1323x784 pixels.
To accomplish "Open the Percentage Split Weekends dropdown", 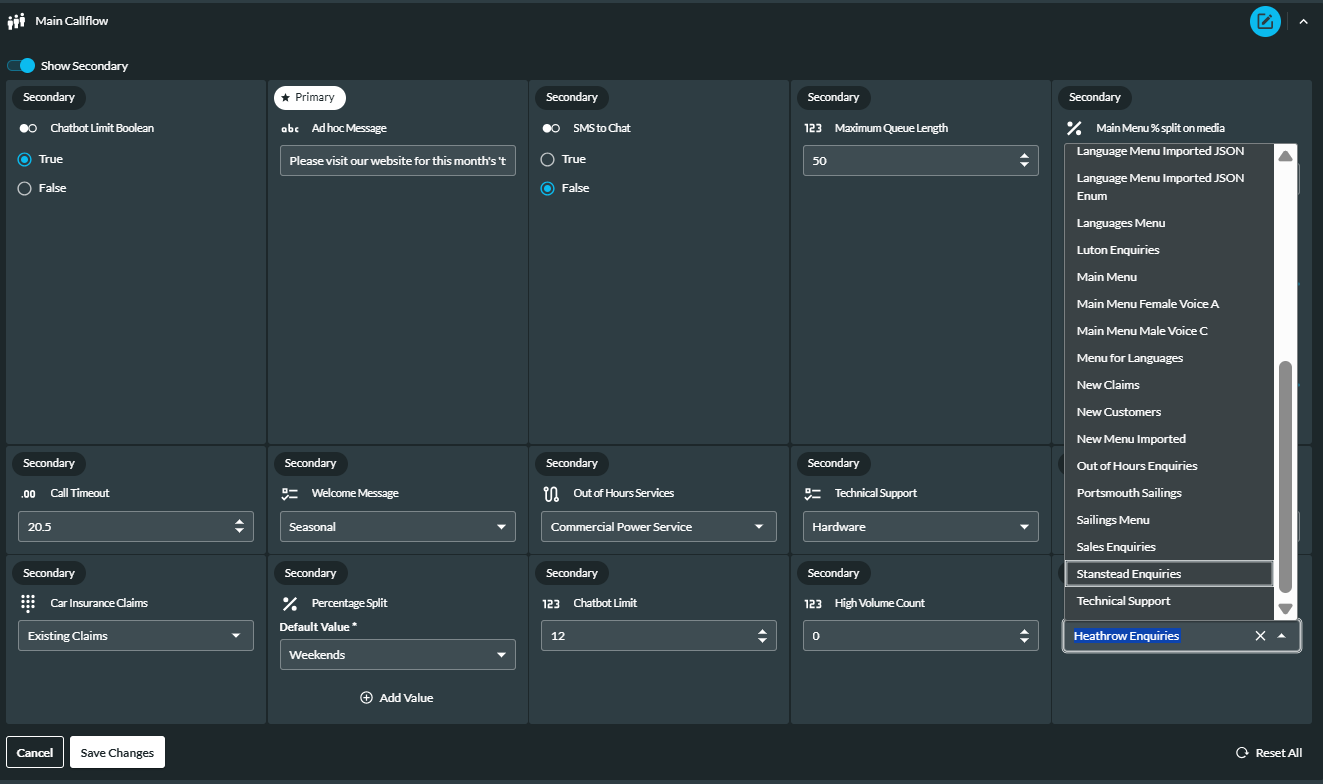I will [x=398, y=655].
